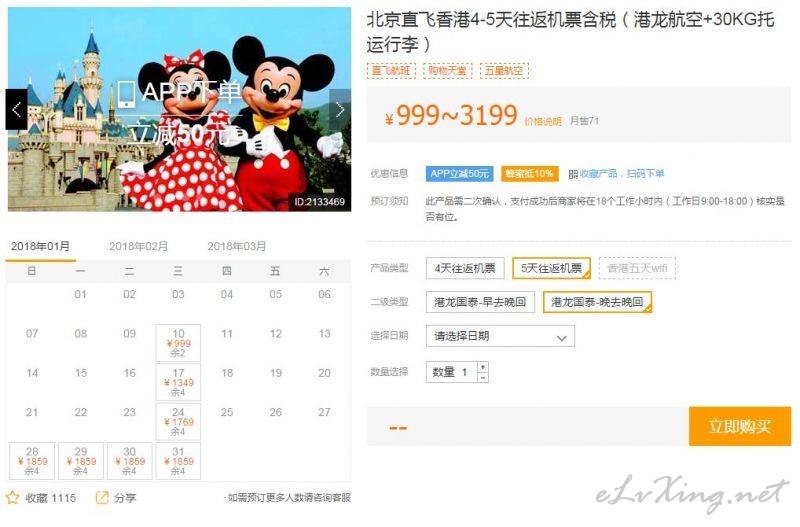
Task: Click the 如需预订更多人数请咨询客服 note
Action: coord(288,497)
